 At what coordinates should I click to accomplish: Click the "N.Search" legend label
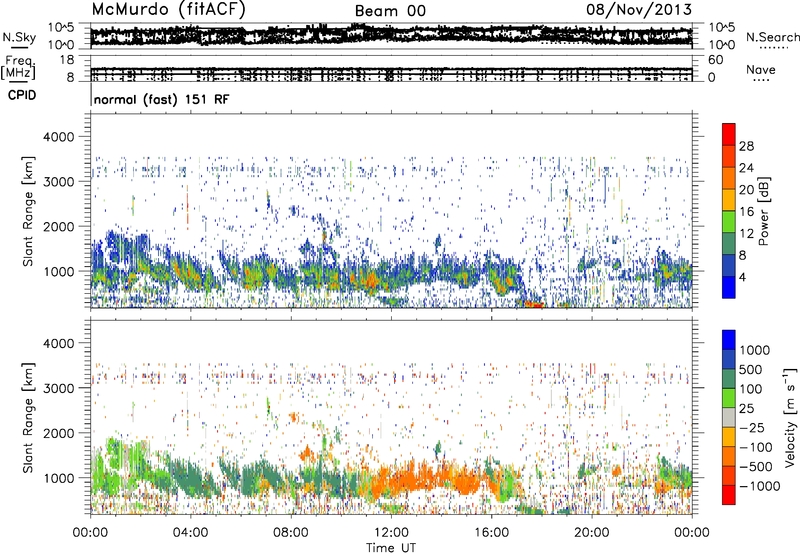pos(772,37)
